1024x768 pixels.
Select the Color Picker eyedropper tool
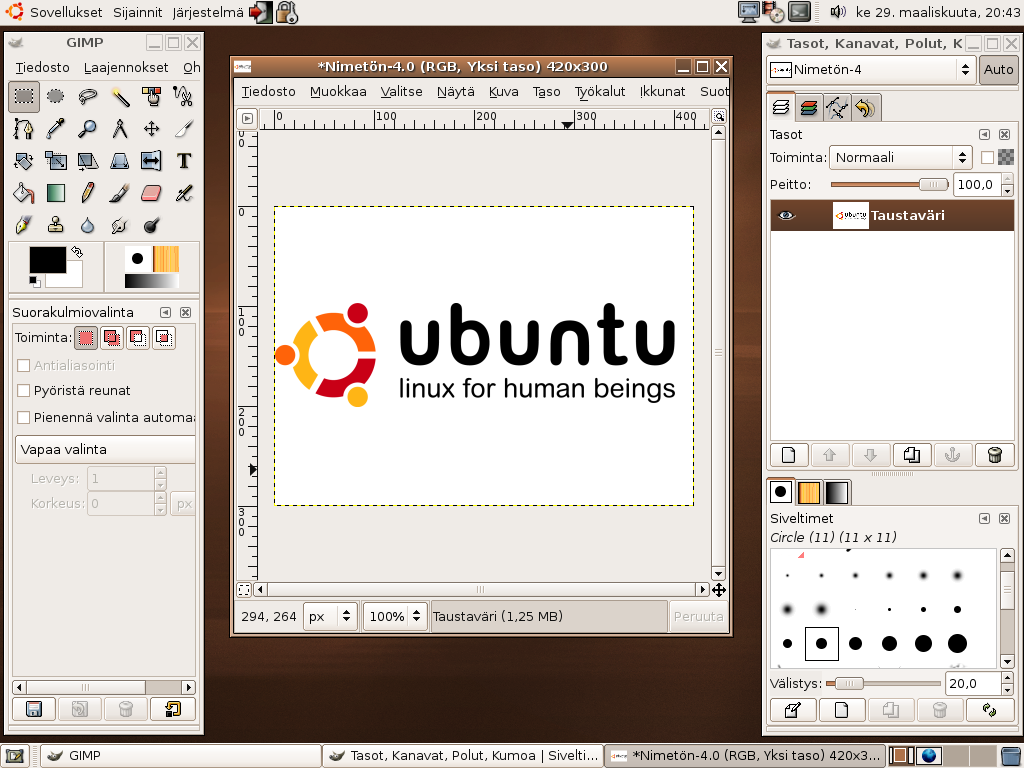click(x=56, y=129)
